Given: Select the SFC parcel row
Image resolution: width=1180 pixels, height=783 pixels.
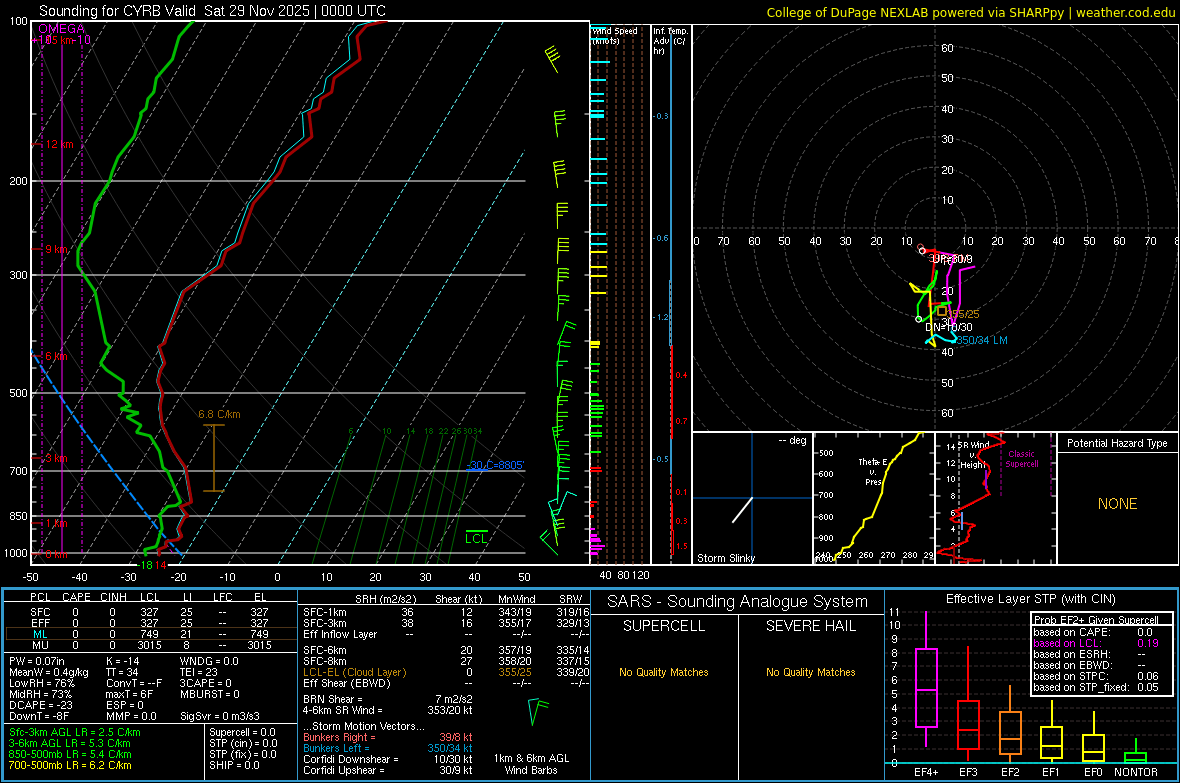Looking at the screenshot, I should [x=149, y=612].
